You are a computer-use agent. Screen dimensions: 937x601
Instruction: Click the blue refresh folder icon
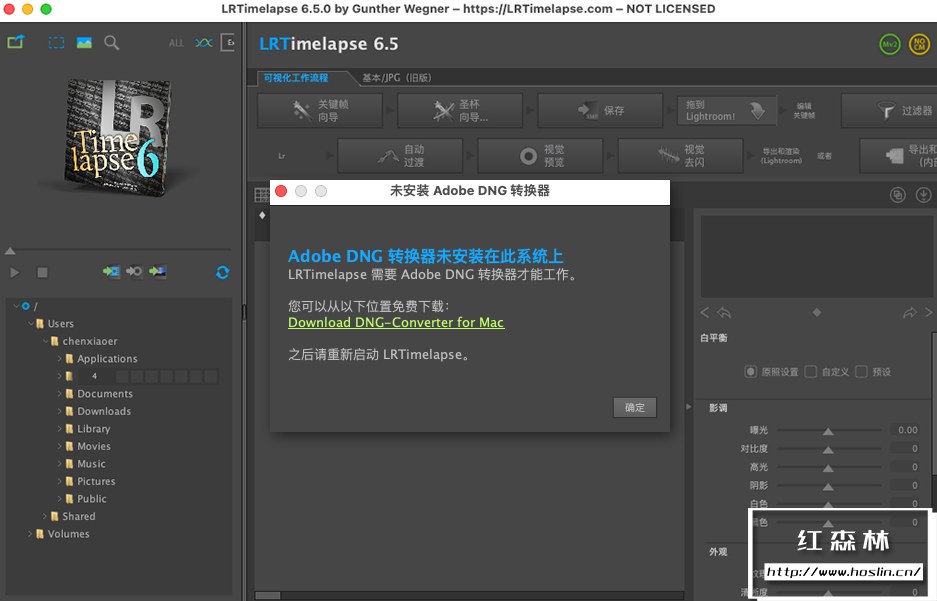coord(223,272)
